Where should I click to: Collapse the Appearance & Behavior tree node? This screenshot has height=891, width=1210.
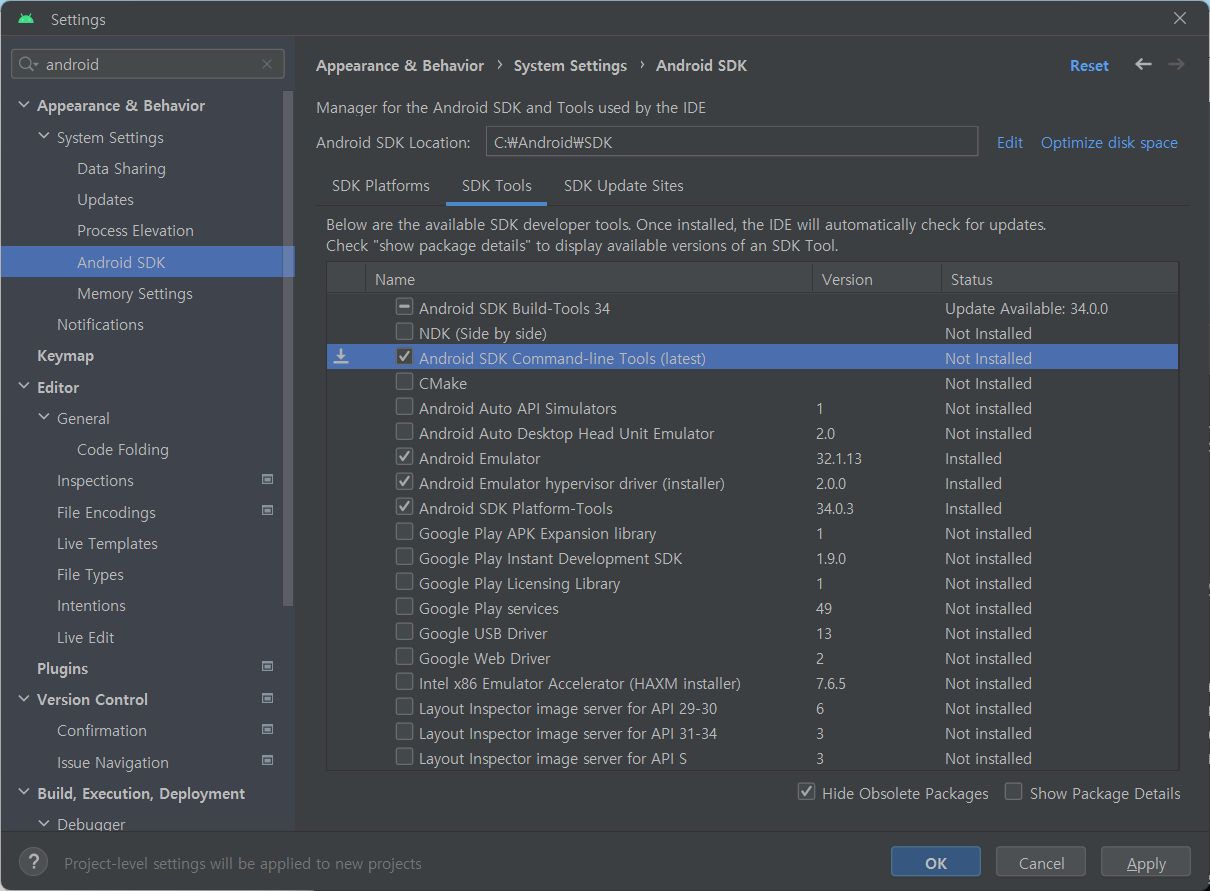24,105
